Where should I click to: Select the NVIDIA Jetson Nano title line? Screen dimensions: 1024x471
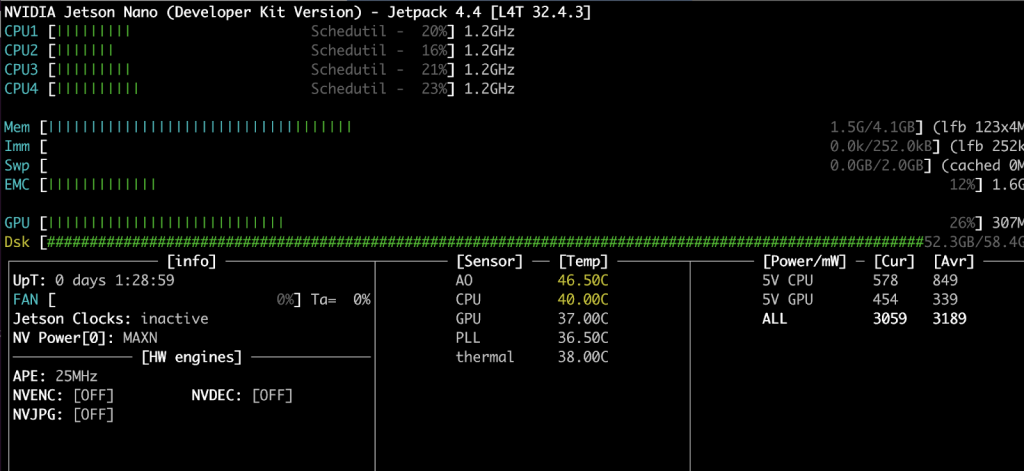coord(298,12)
